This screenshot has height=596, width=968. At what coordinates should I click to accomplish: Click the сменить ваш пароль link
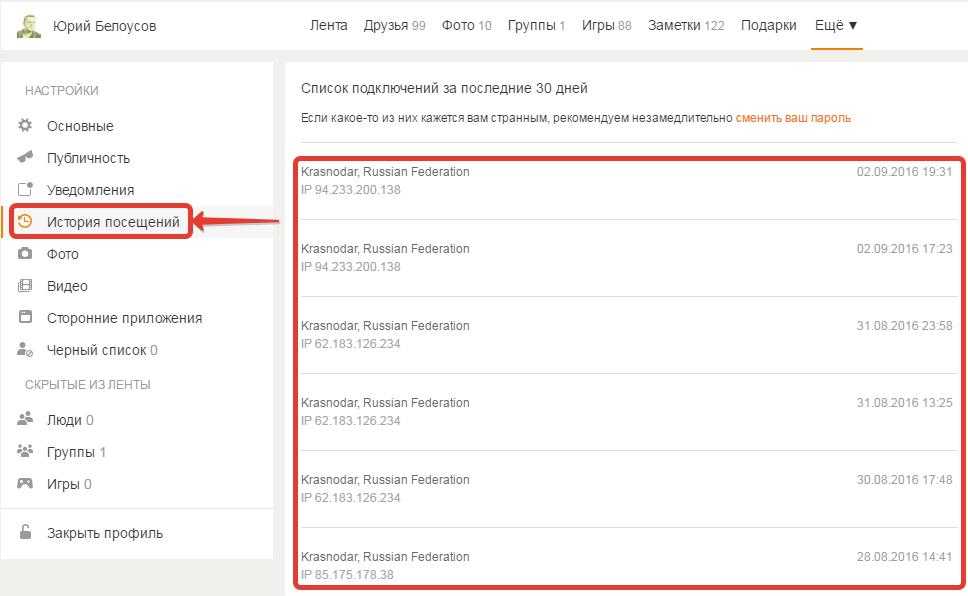coord(793,117)
